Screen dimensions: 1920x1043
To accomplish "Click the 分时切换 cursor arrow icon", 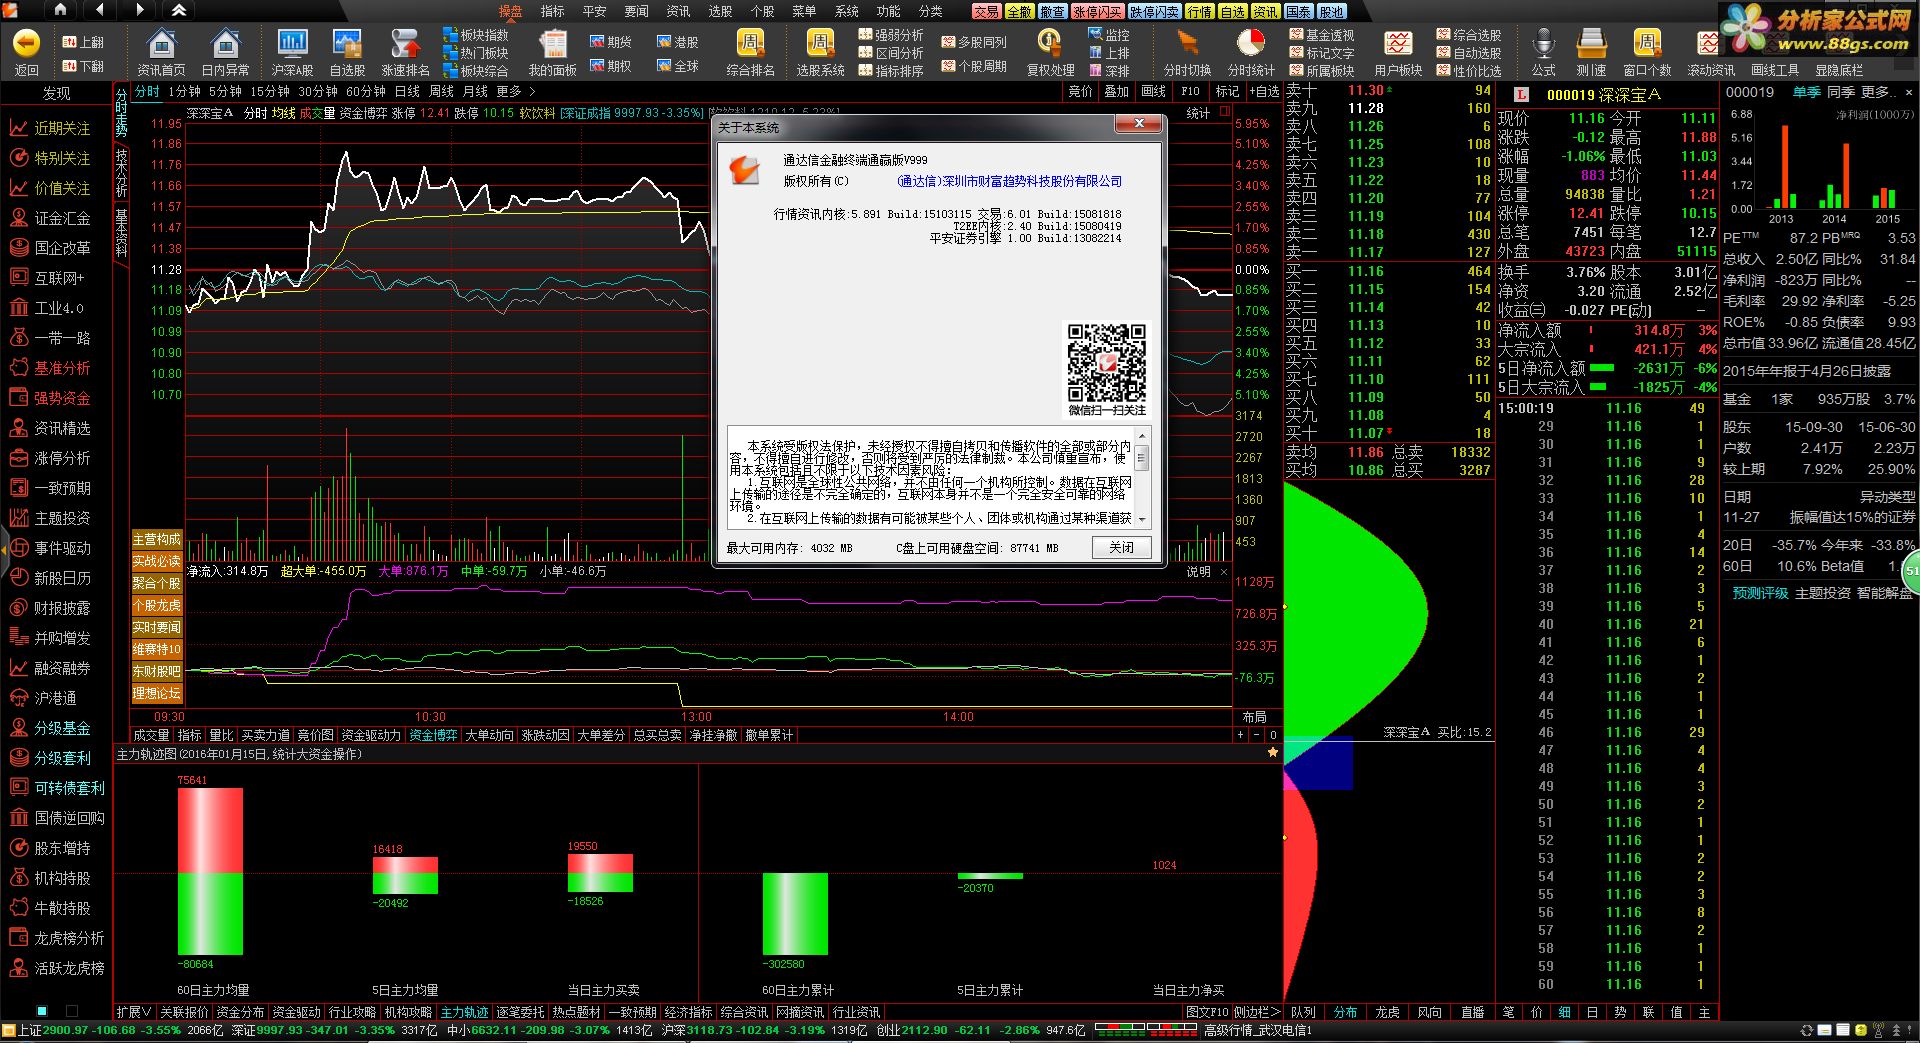I will pyautogui.click(x=1187, y=44).
